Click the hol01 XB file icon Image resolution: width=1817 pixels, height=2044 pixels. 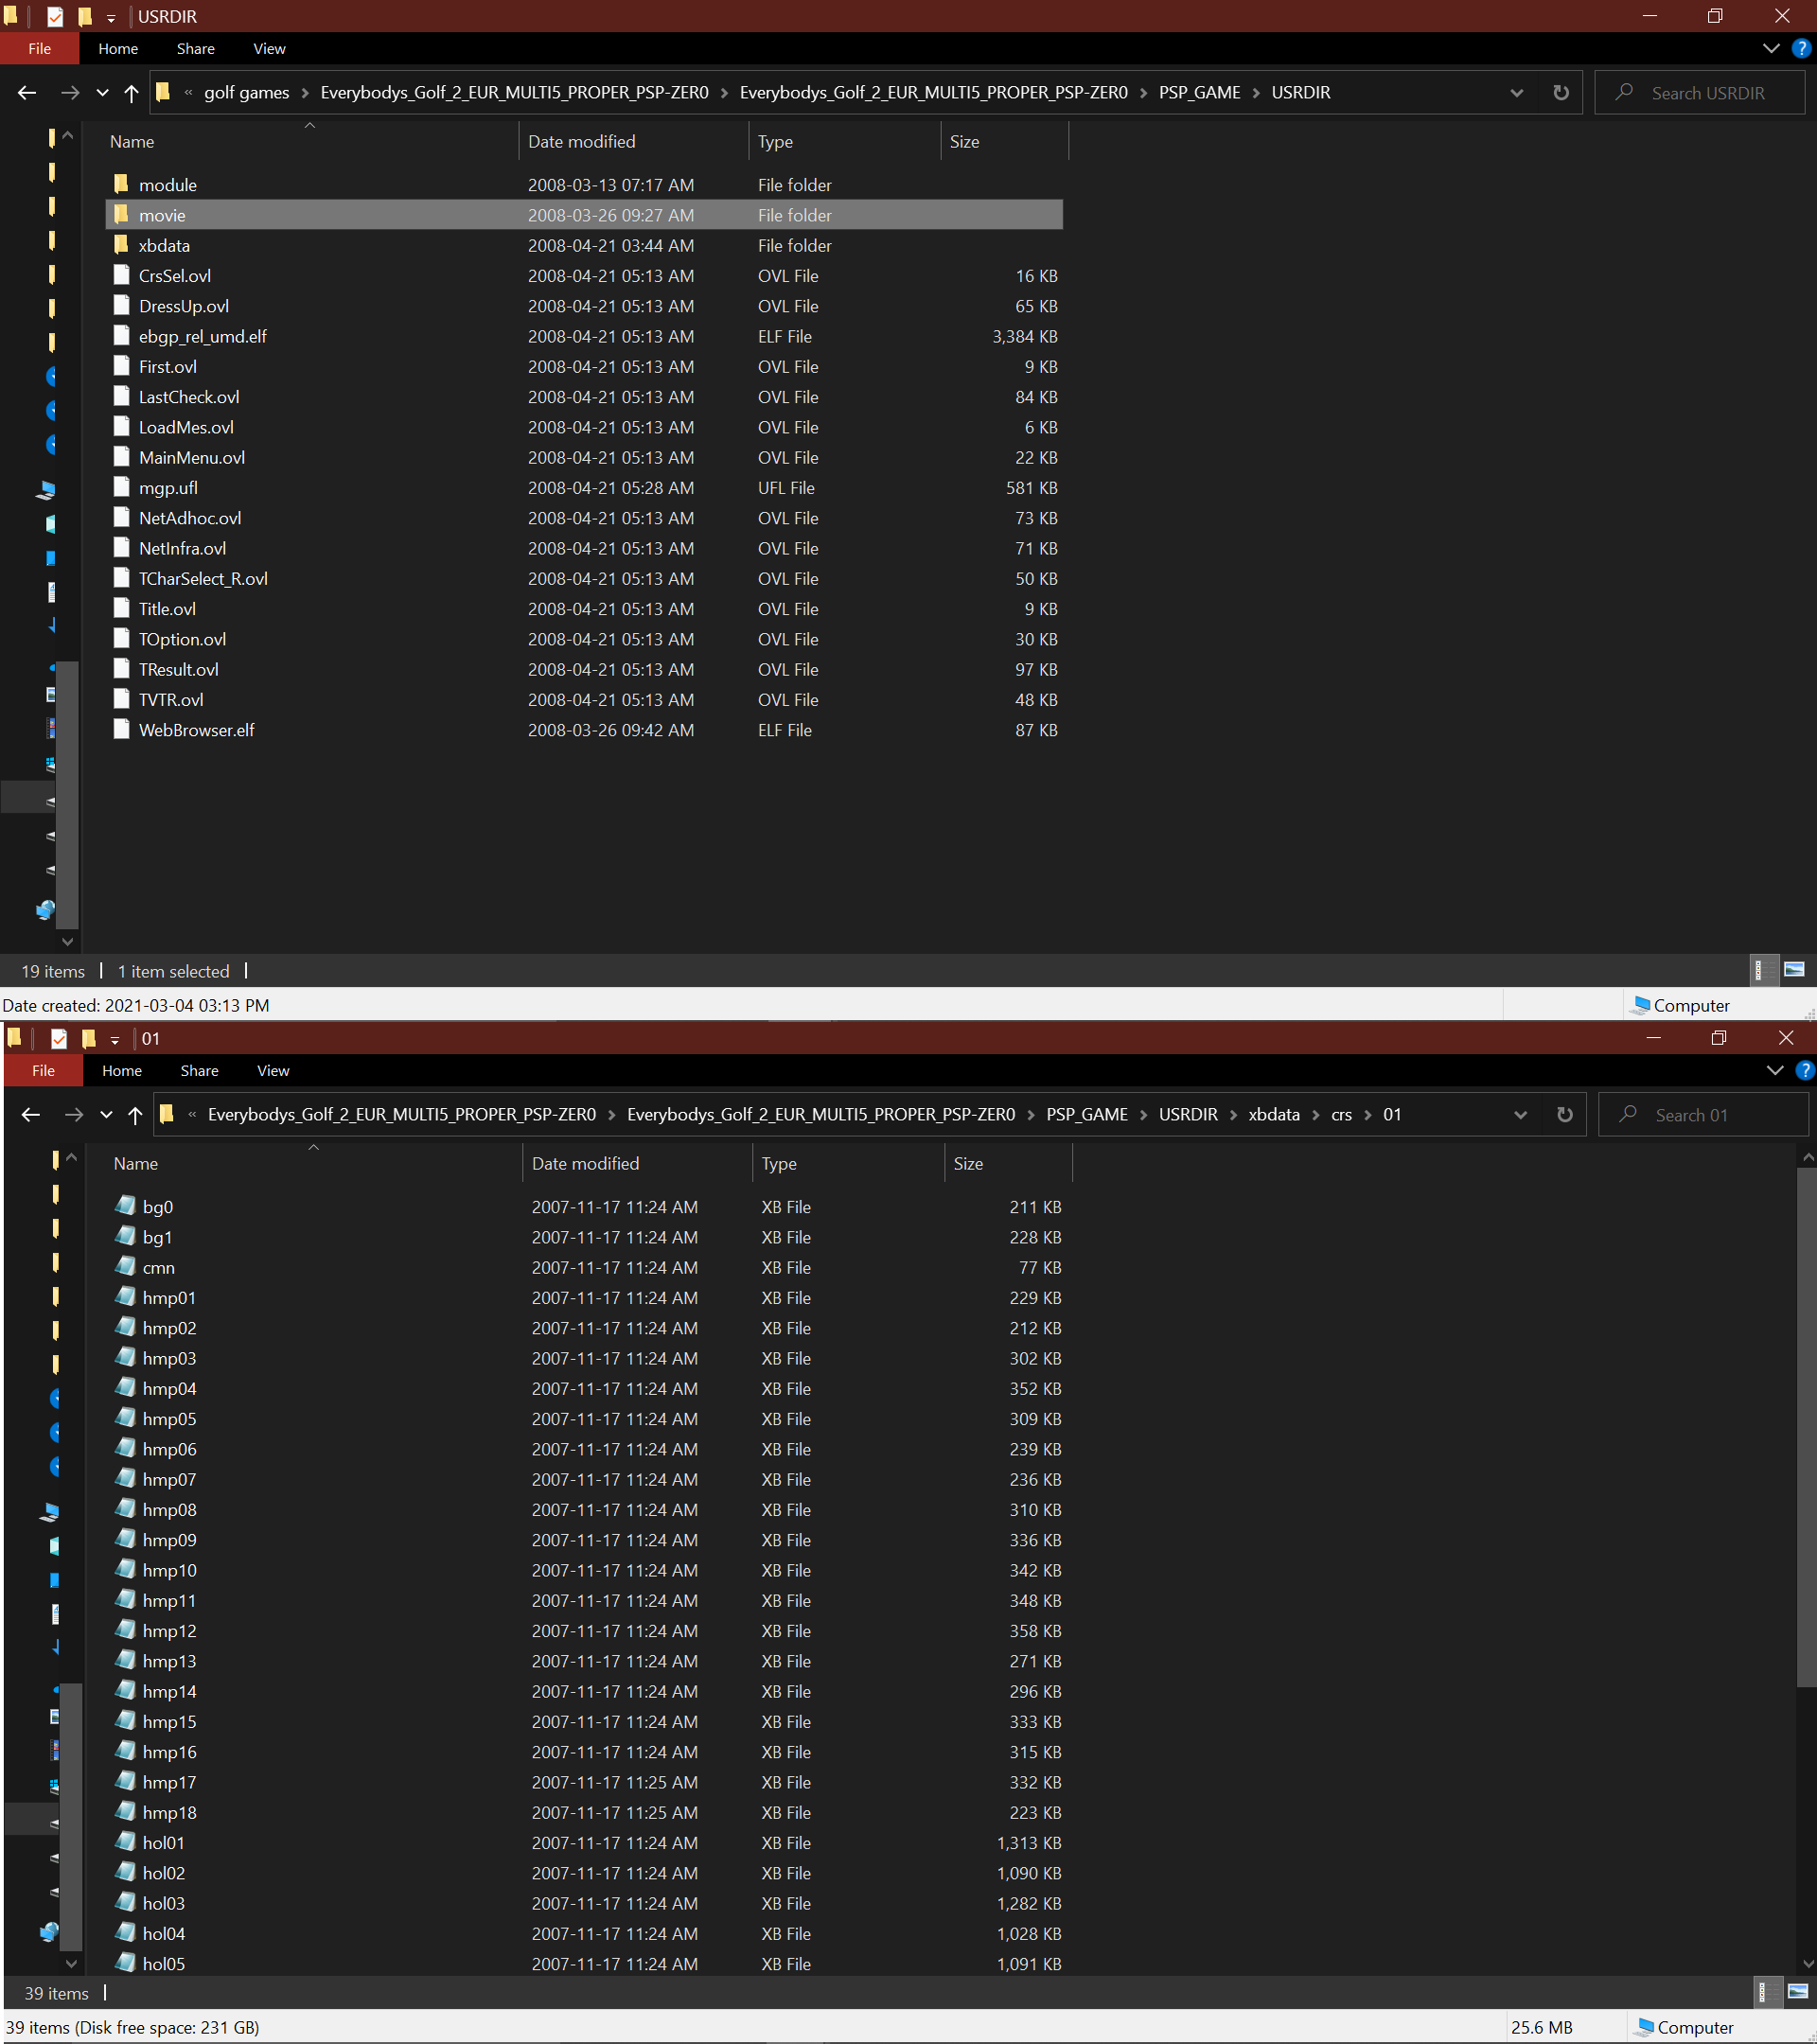[x=125, y=1842]
